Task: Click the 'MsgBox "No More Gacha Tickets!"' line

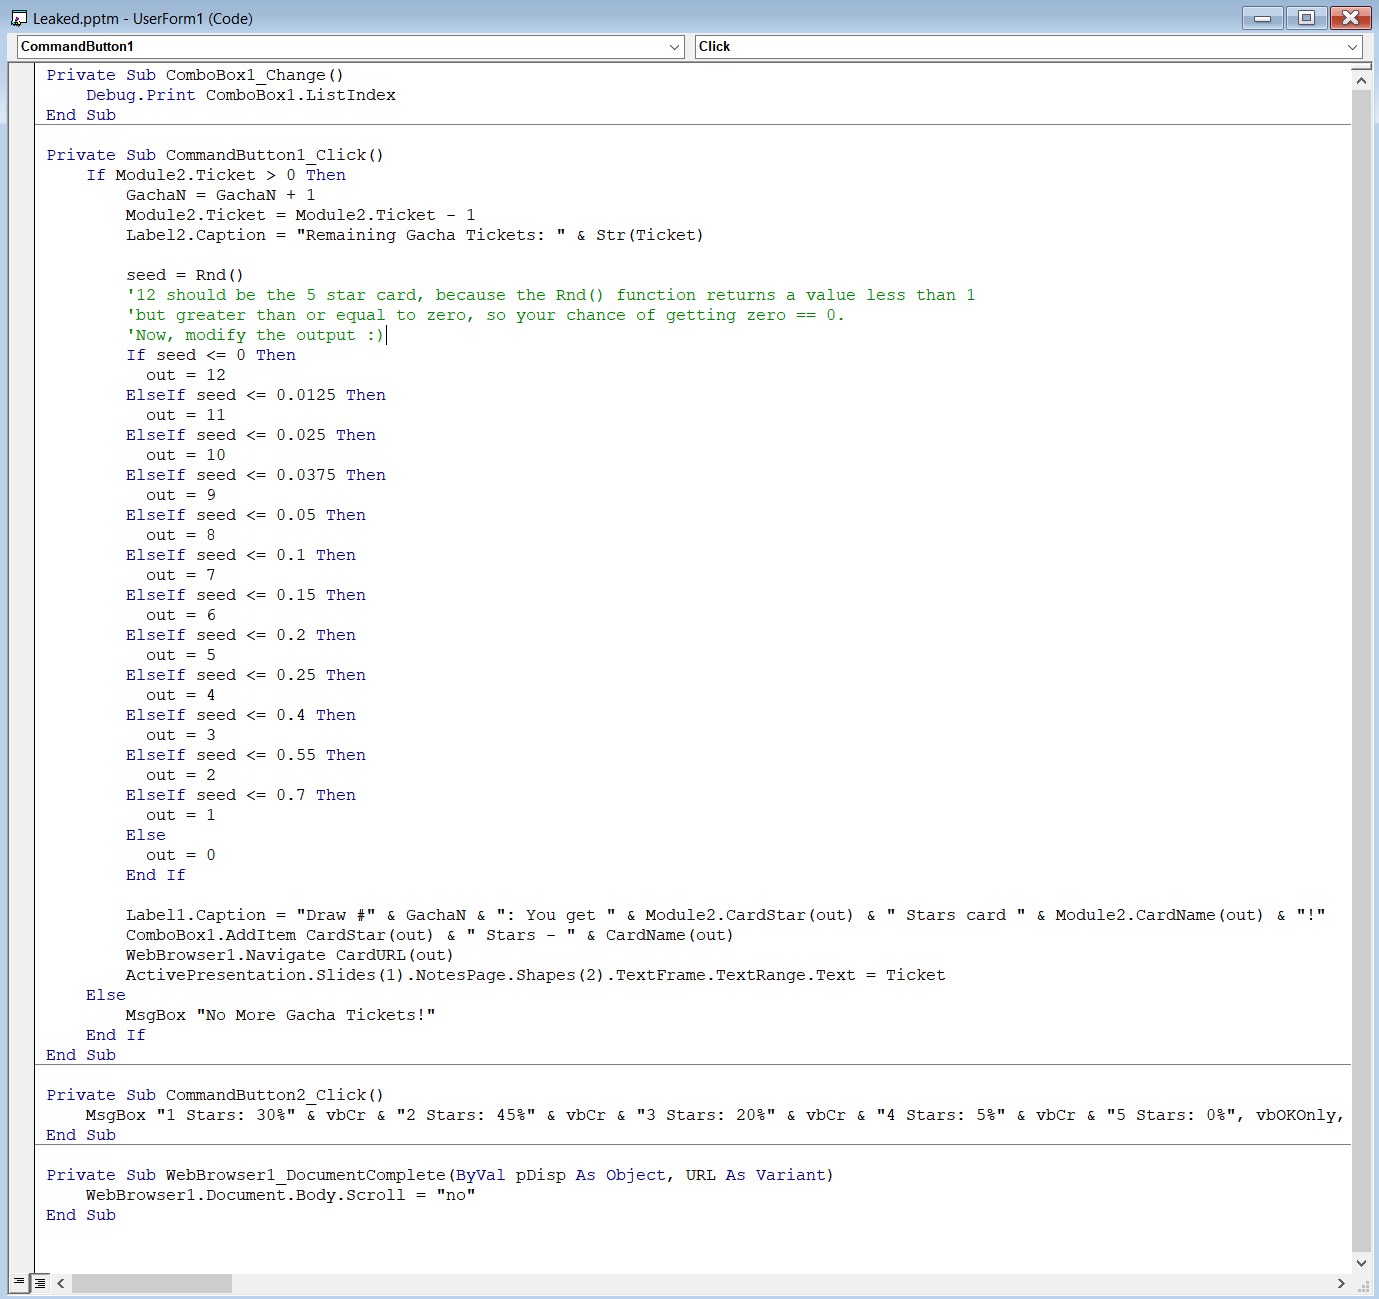Action: [281, 1015]
